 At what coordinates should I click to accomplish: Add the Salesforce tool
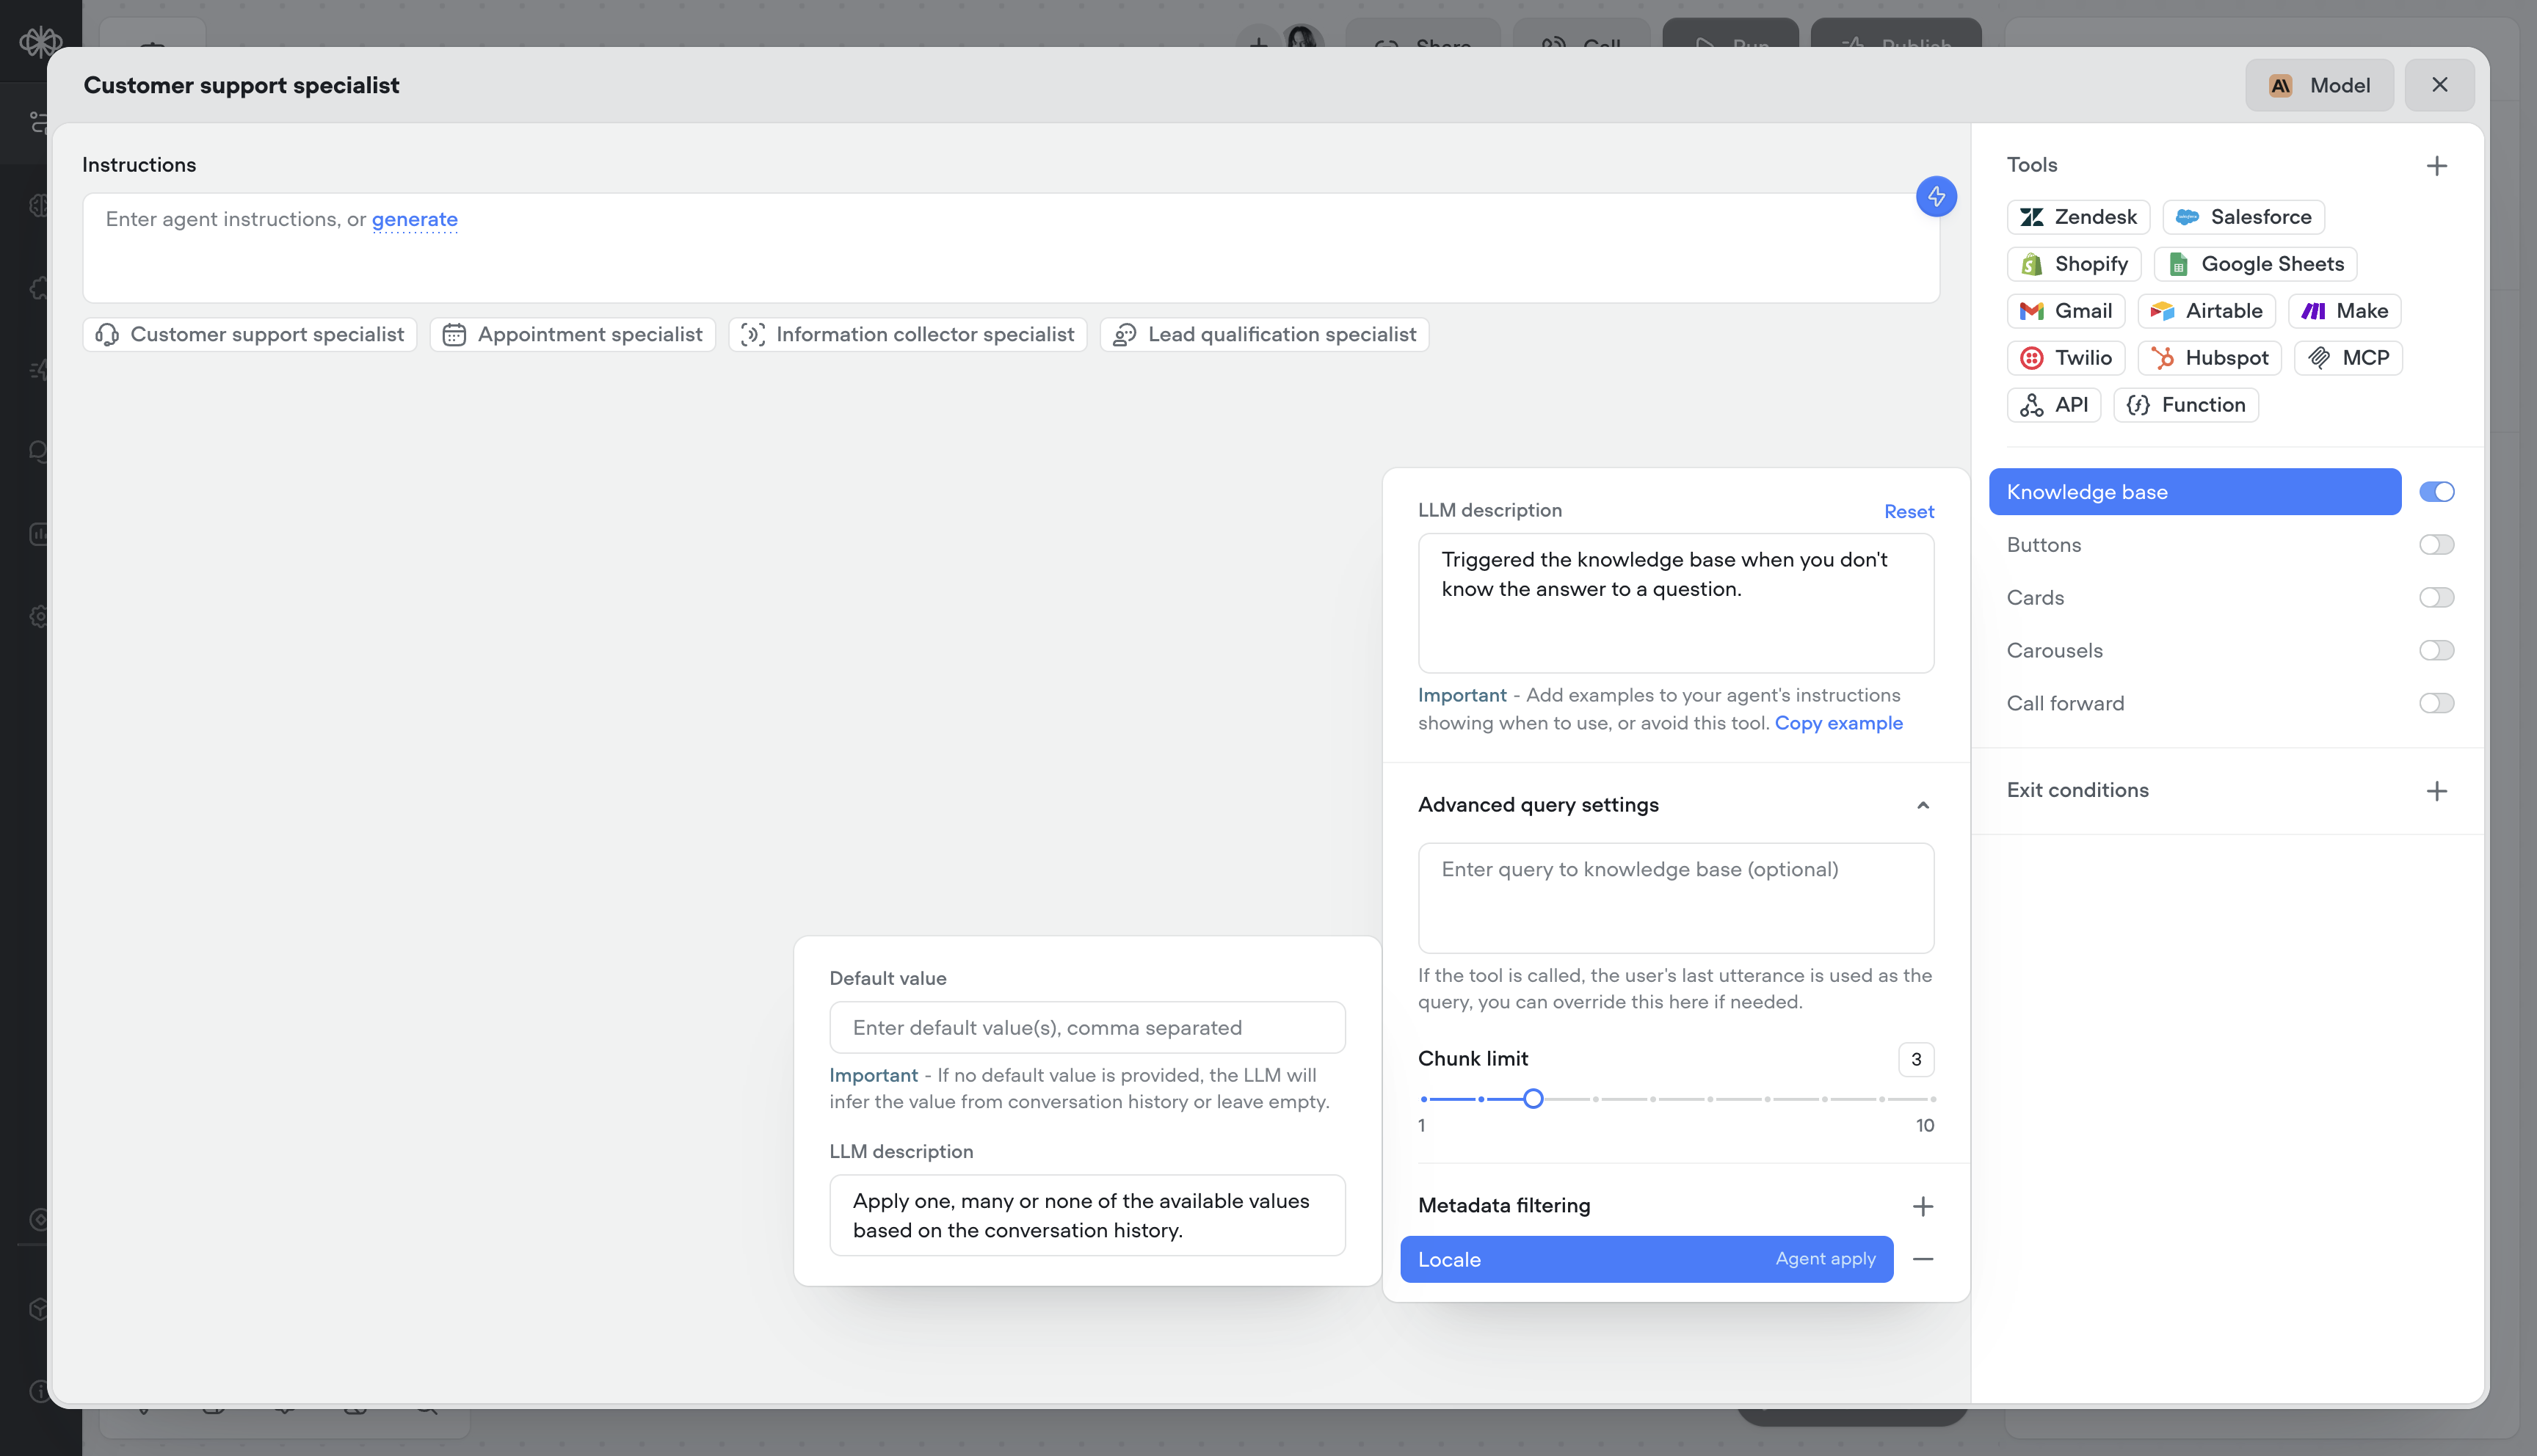pos(2243,217)
